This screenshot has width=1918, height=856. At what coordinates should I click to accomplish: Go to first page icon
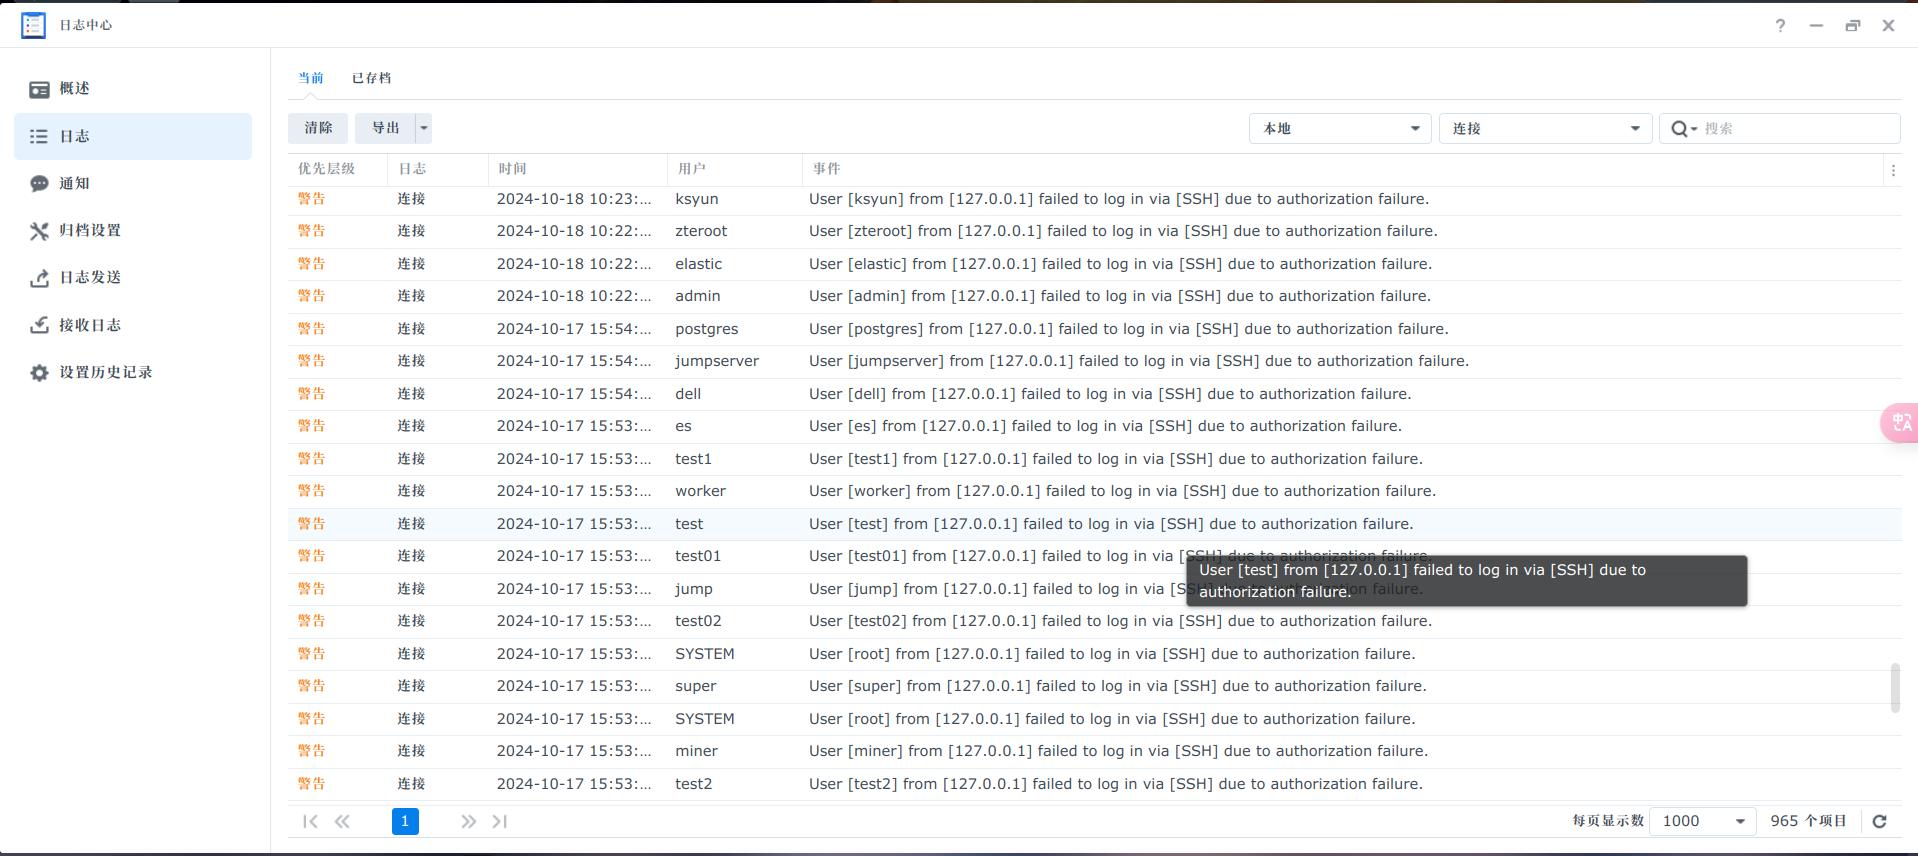point(310,821)
